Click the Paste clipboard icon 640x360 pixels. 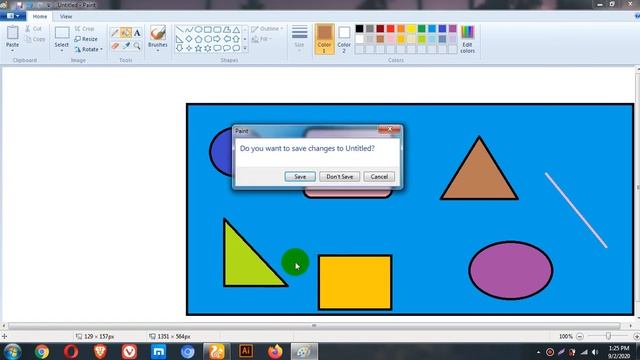coord(13,33)
